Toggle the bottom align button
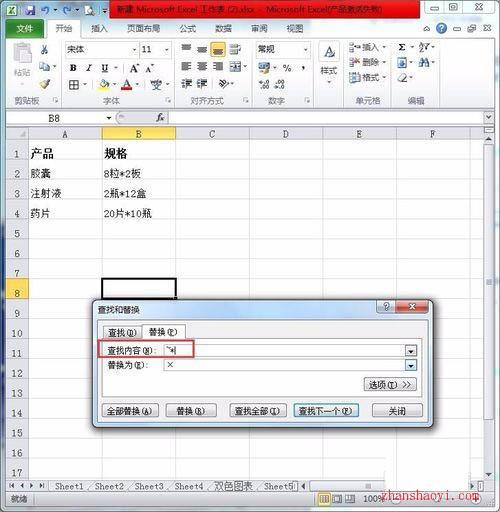The height and width of the screenshot is (512, 500). point(218,49)
